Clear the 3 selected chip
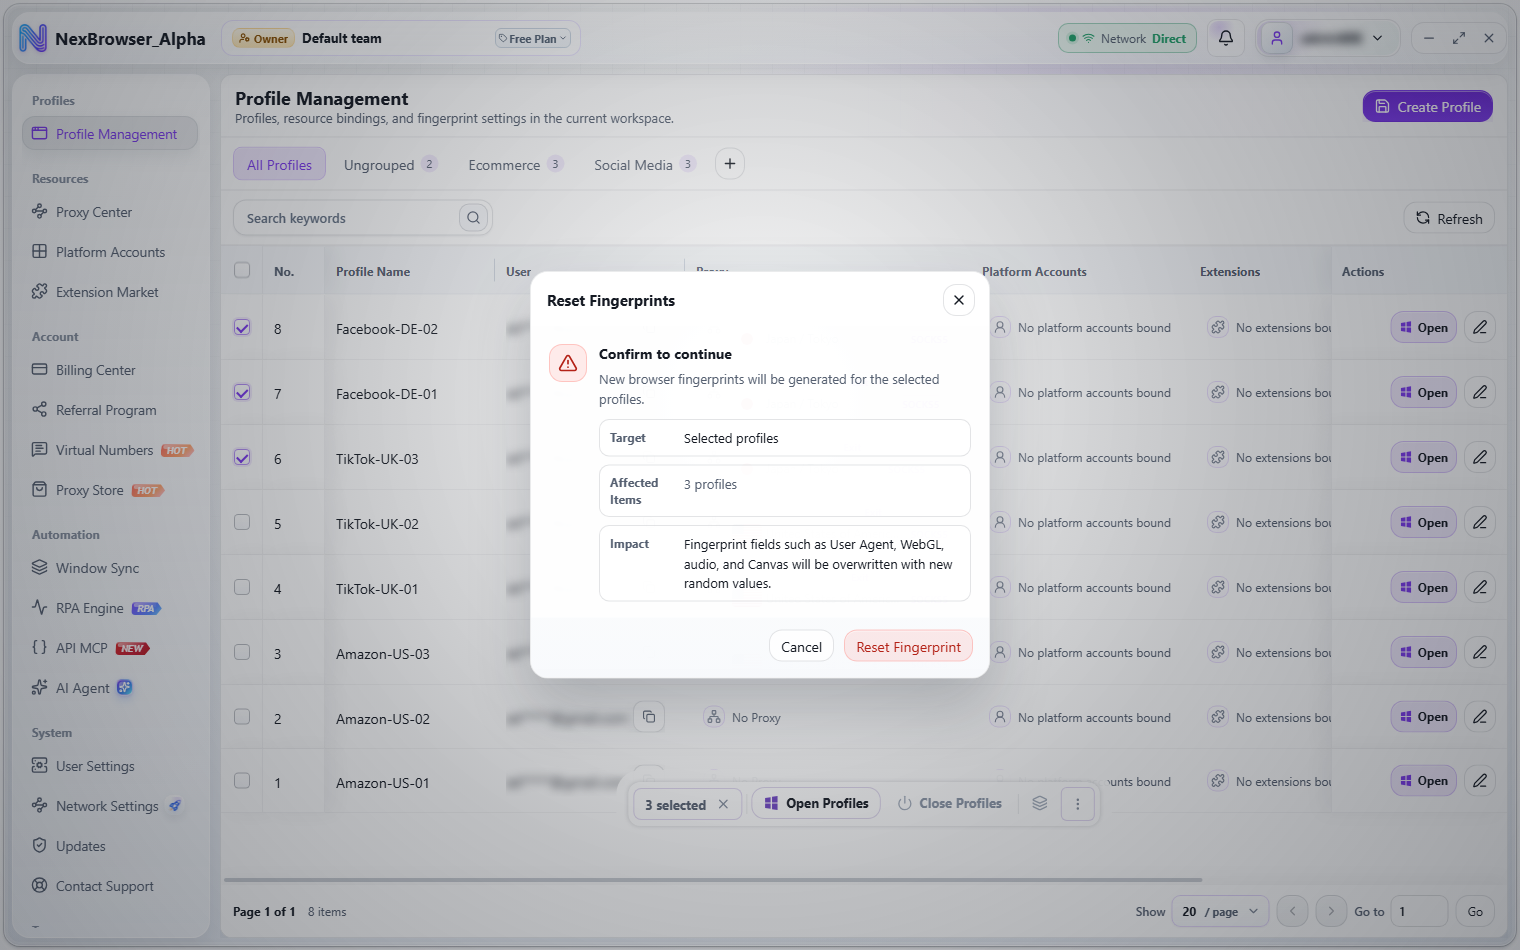Screen dimensions: 1520x950 [x=723, y=804]
